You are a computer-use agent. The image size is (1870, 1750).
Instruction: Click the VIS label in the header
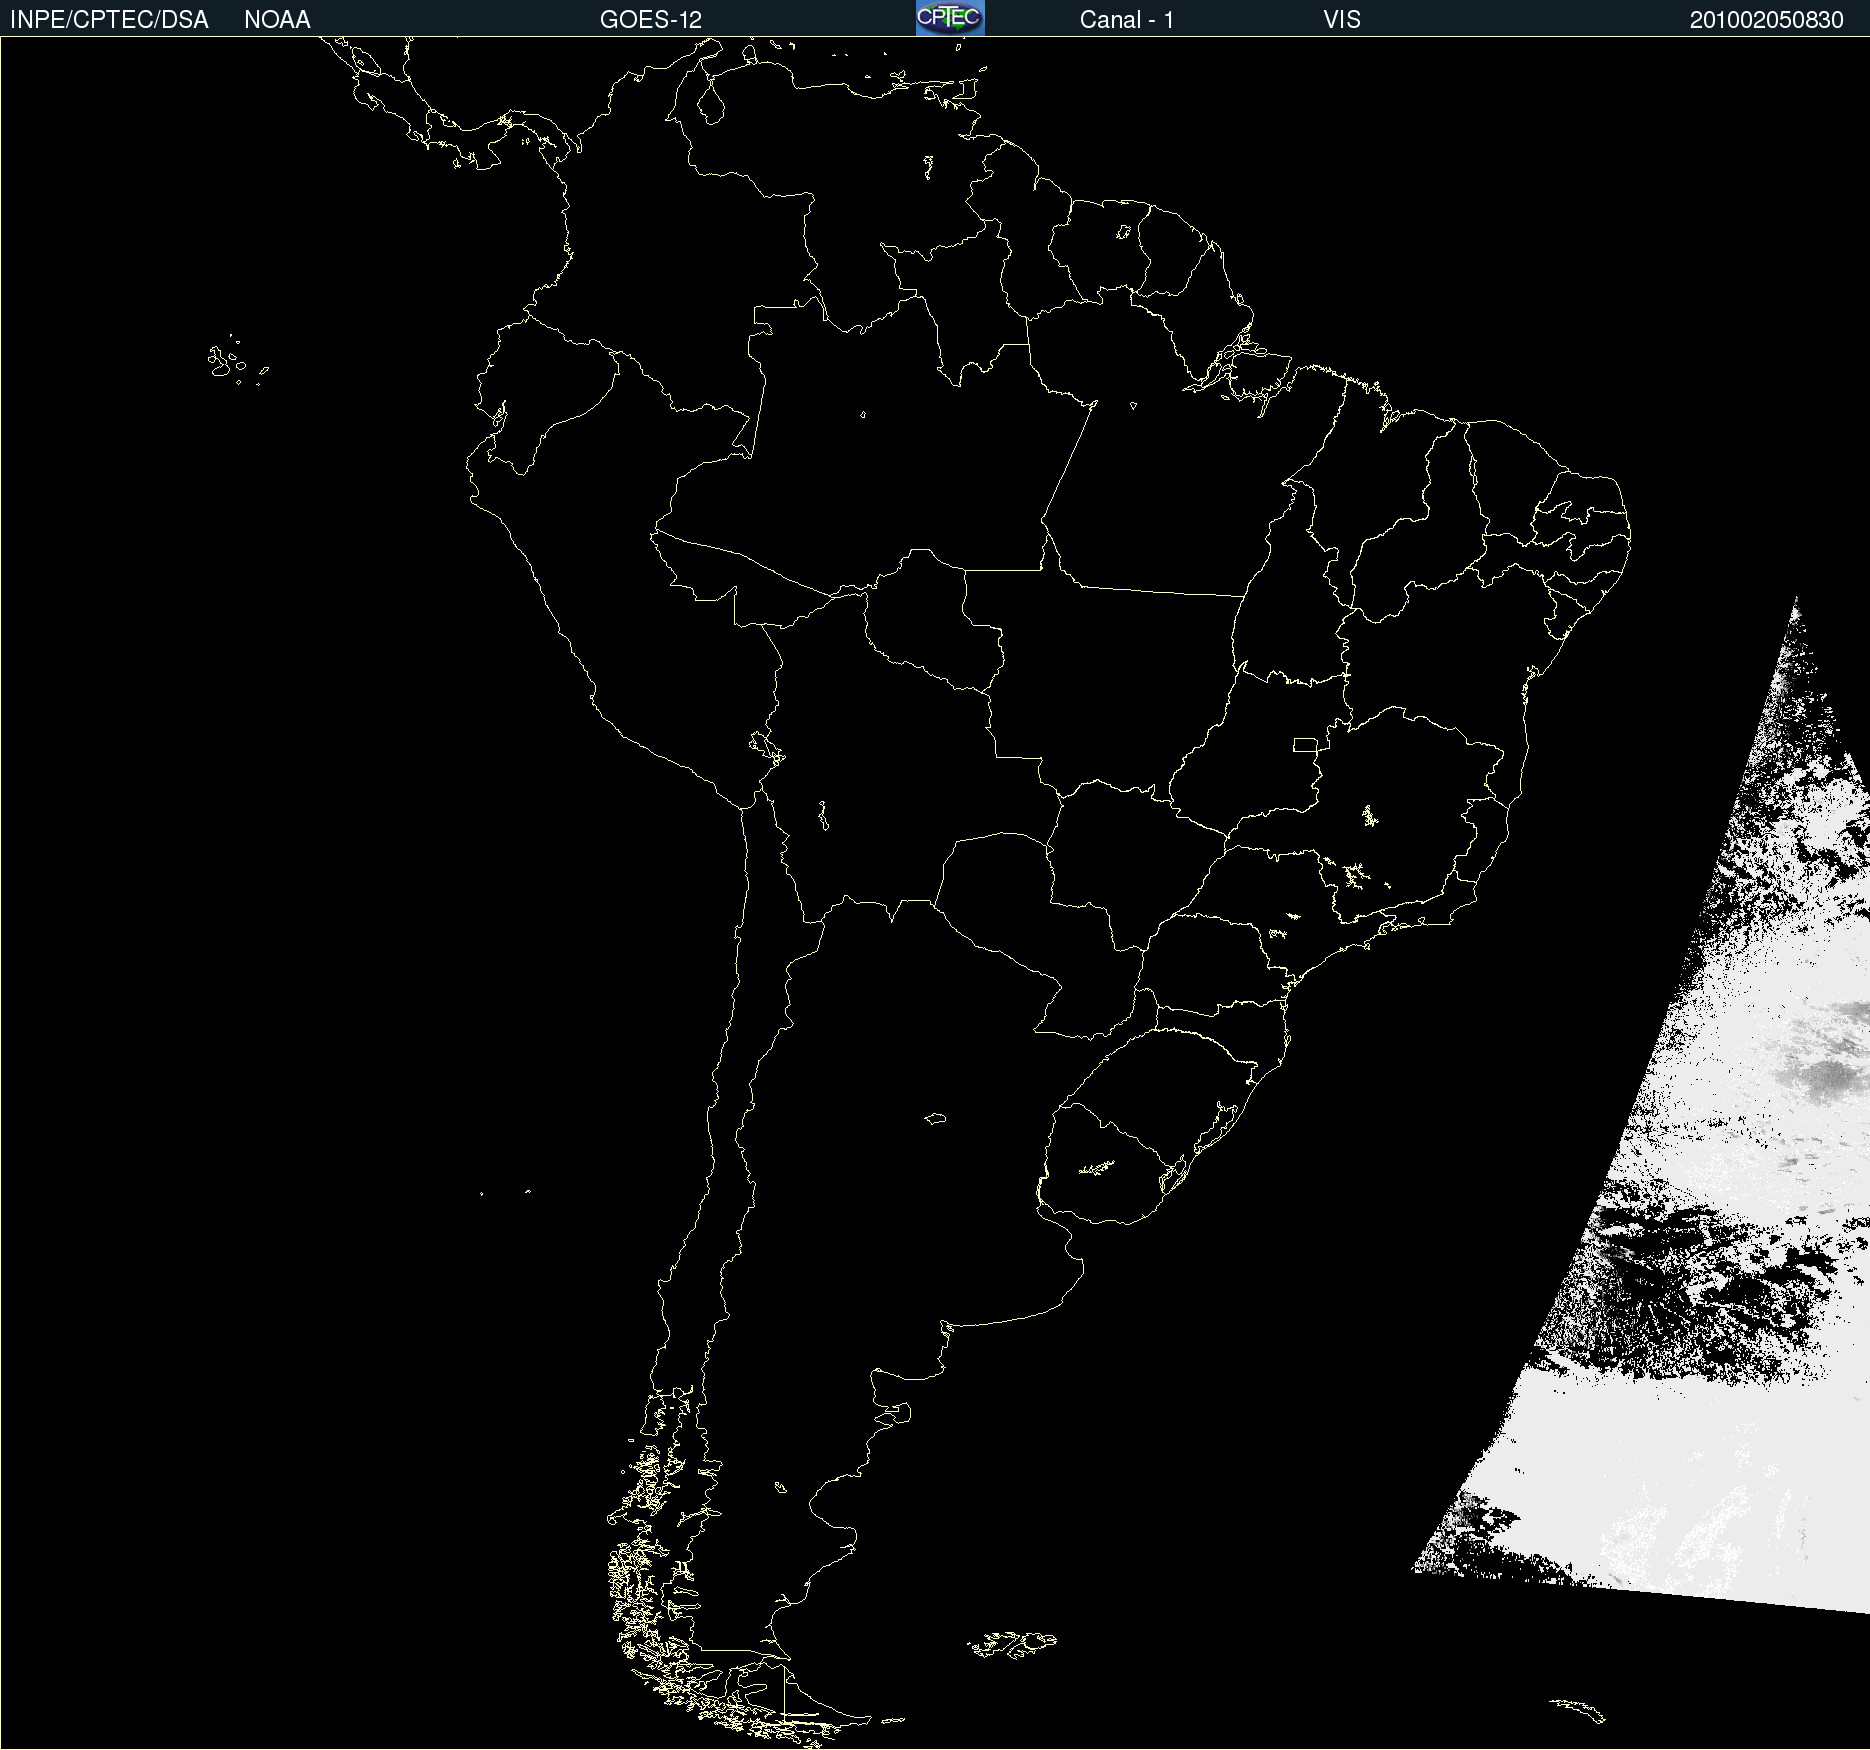click(1342, 20)
